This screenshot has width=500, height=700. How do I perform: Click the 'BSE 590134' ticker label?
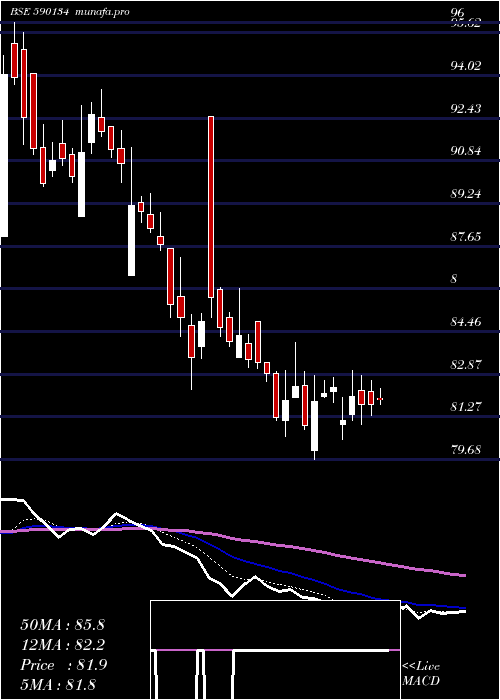point(39,12)
